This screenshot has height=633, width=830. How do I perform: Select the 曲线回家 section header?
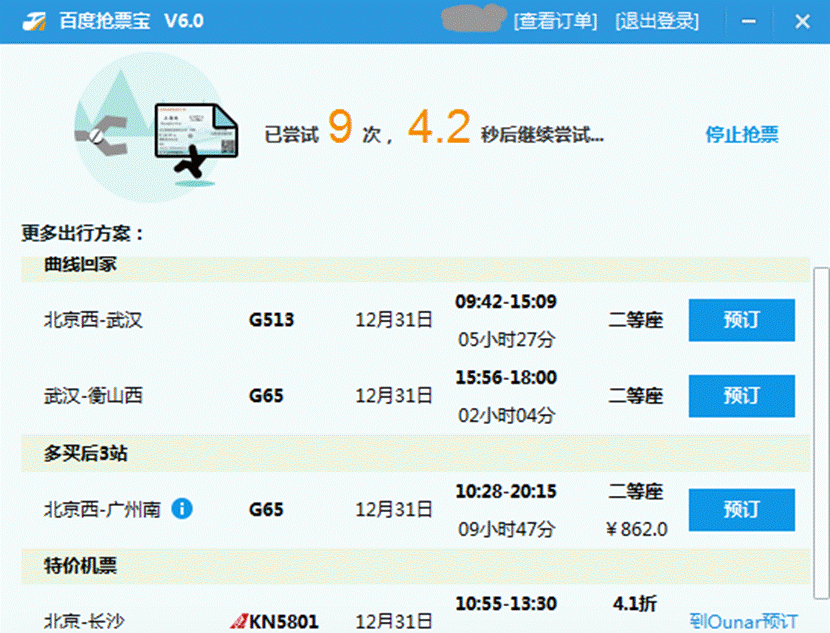[x=416, y=268]
